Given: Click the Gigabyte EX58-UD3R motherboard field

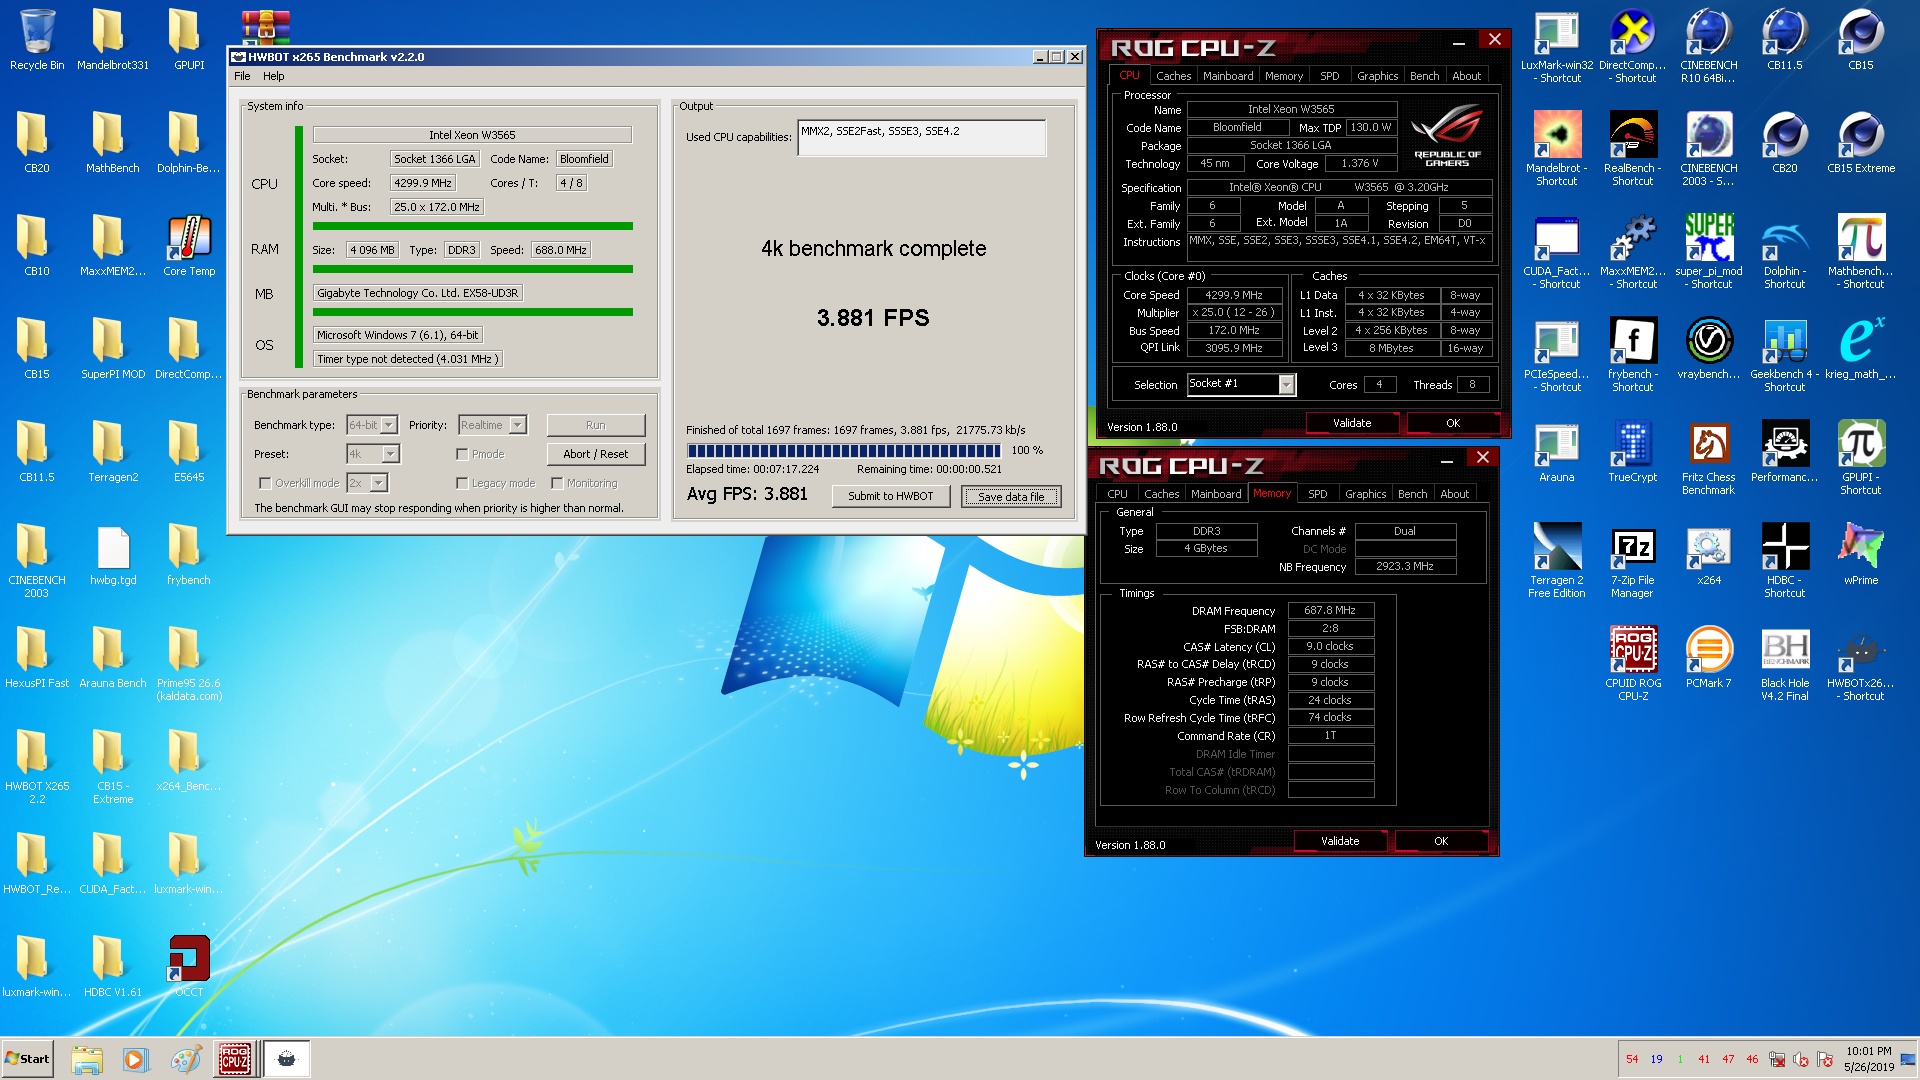Looking at the screenshot, I should pyautogui.click(x=418, y=293).
